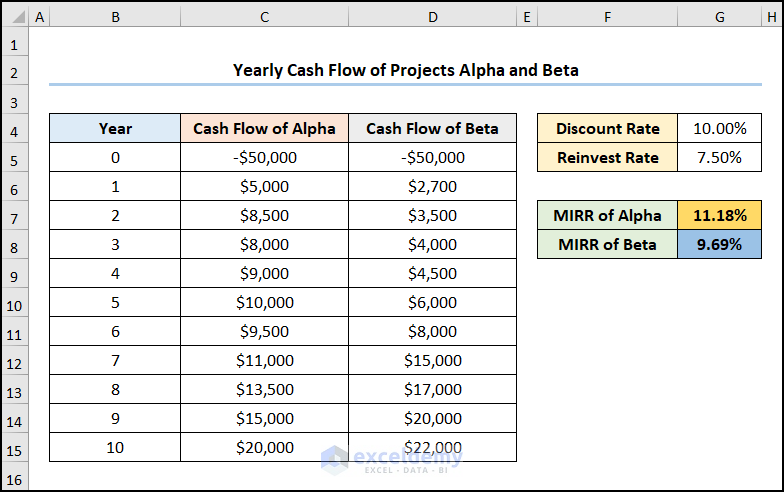This screenshot has height=492, width=784.
Task: Select Beta's $15,000 cash flow cell
Action: coord(432,361)
